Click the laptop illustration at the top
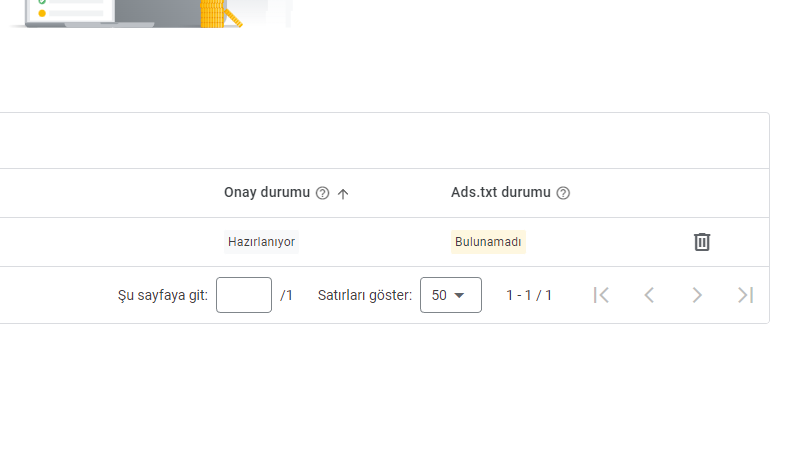Viewport: 786px width, 454px height. point(89,14)
